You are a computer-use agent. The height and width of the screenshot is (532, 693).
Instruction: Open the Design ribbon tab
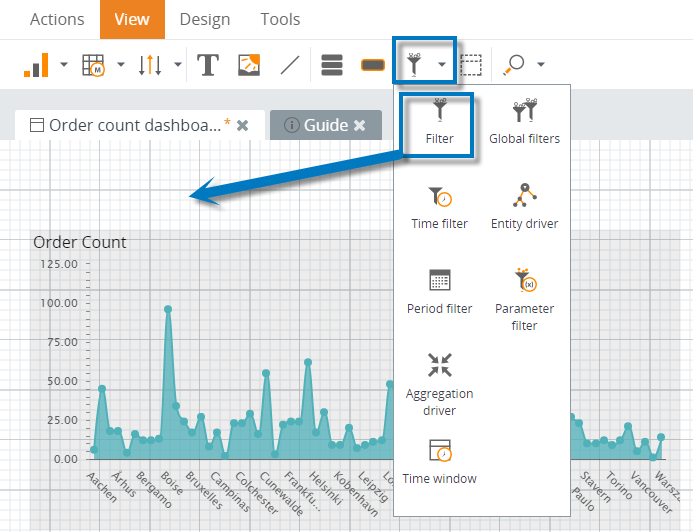pyautogui.click(x=205, y=19)
